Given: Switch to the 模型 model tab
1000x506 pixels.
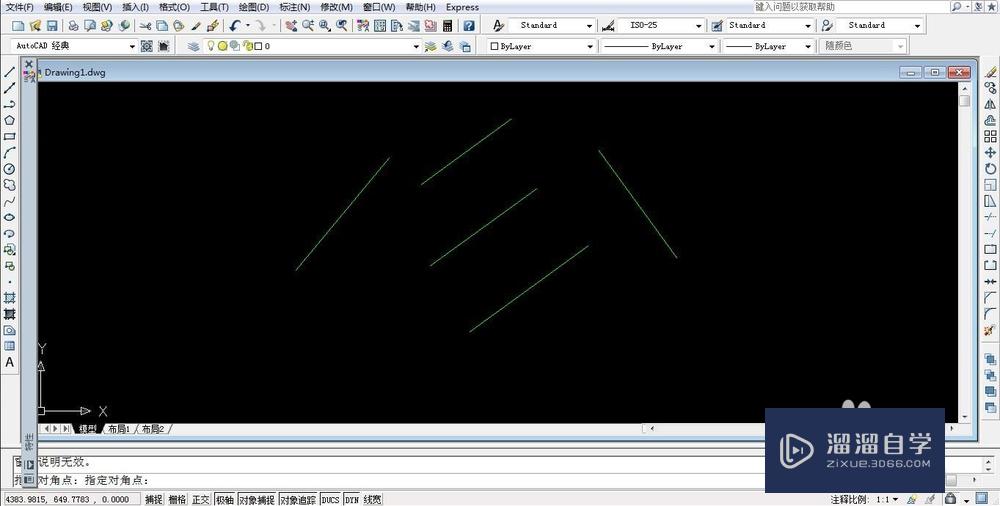Looking at the screenshot, I should pyautogui.click(x=87, y=429).
